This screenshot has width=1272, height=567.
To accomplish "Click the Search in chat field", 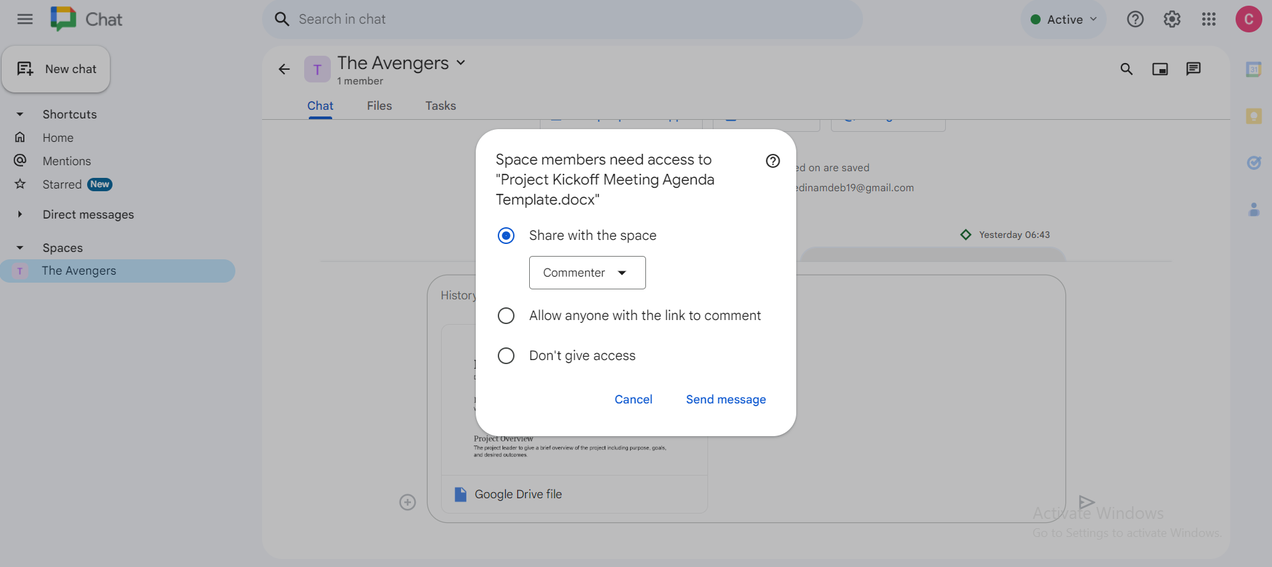I will coord(562,19).
